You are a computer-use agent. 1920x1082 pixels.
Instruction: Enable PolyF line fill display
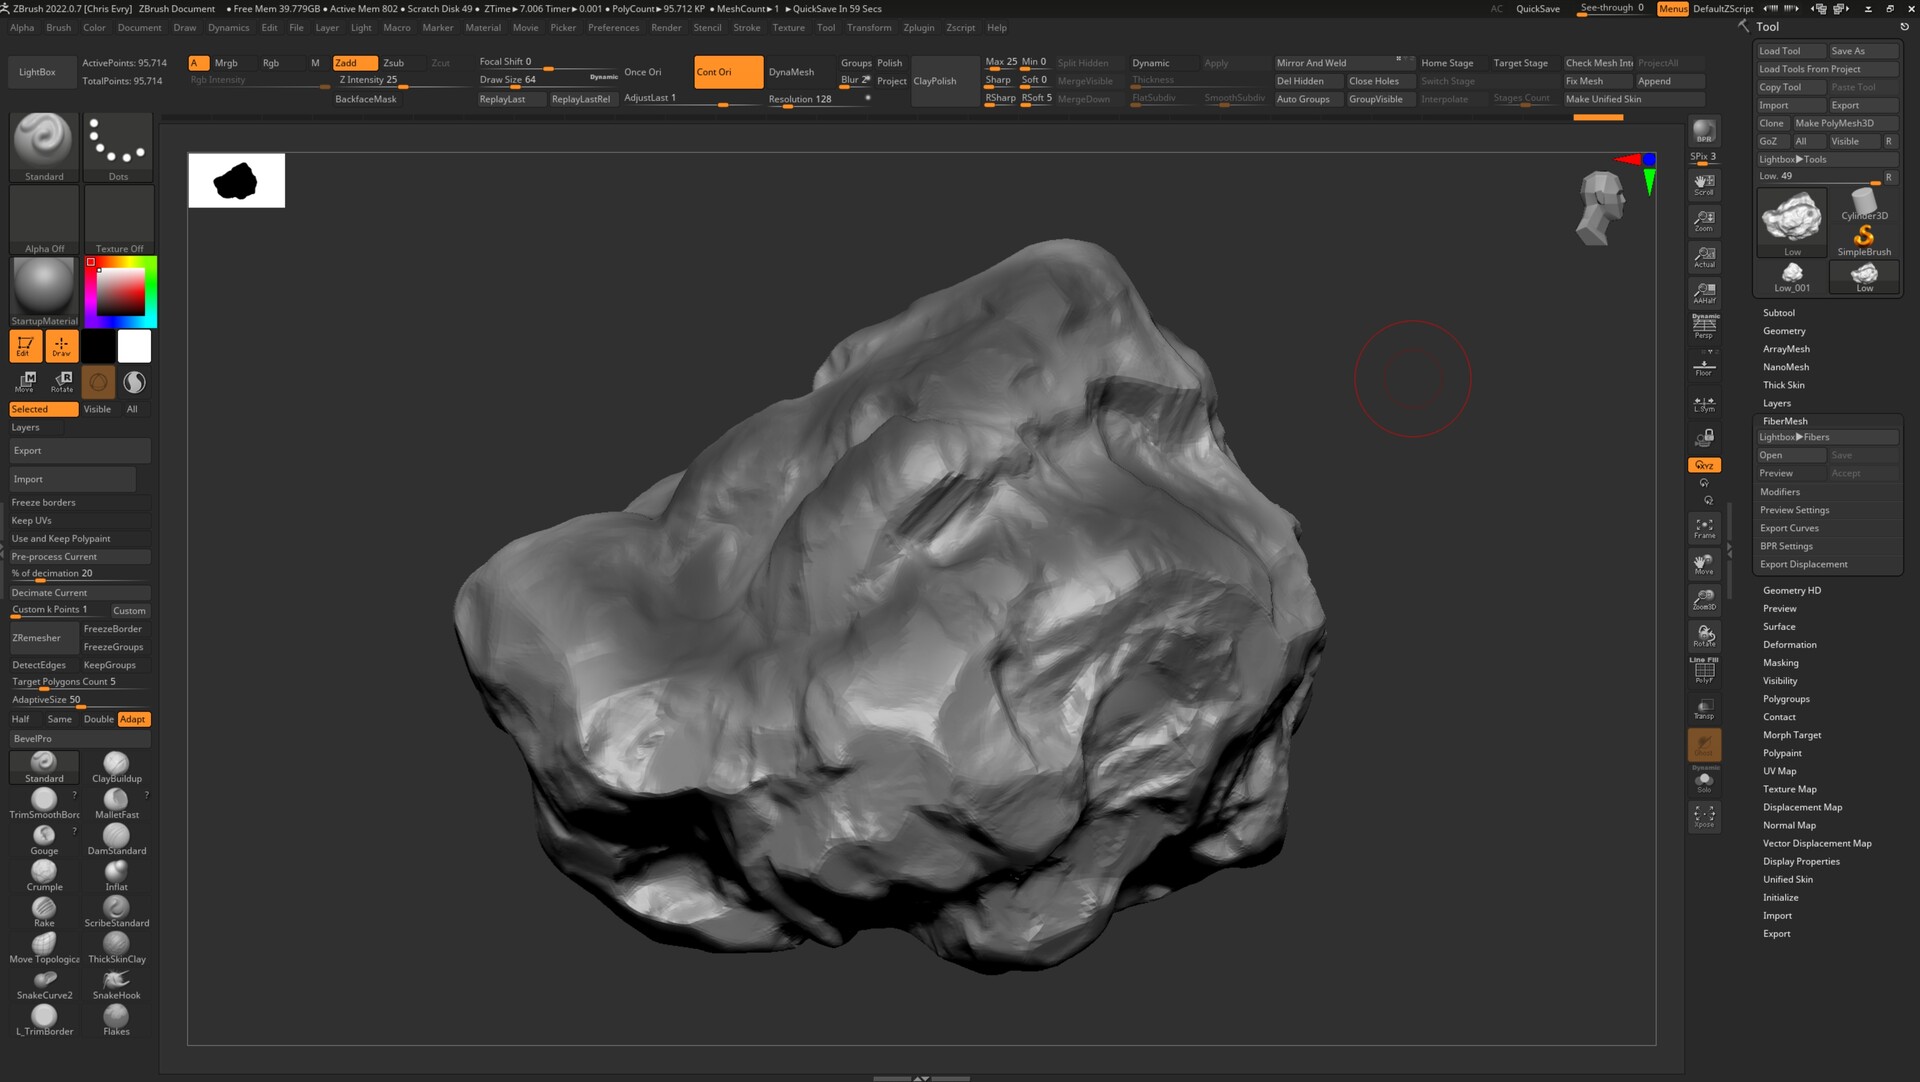(1703, 671)
